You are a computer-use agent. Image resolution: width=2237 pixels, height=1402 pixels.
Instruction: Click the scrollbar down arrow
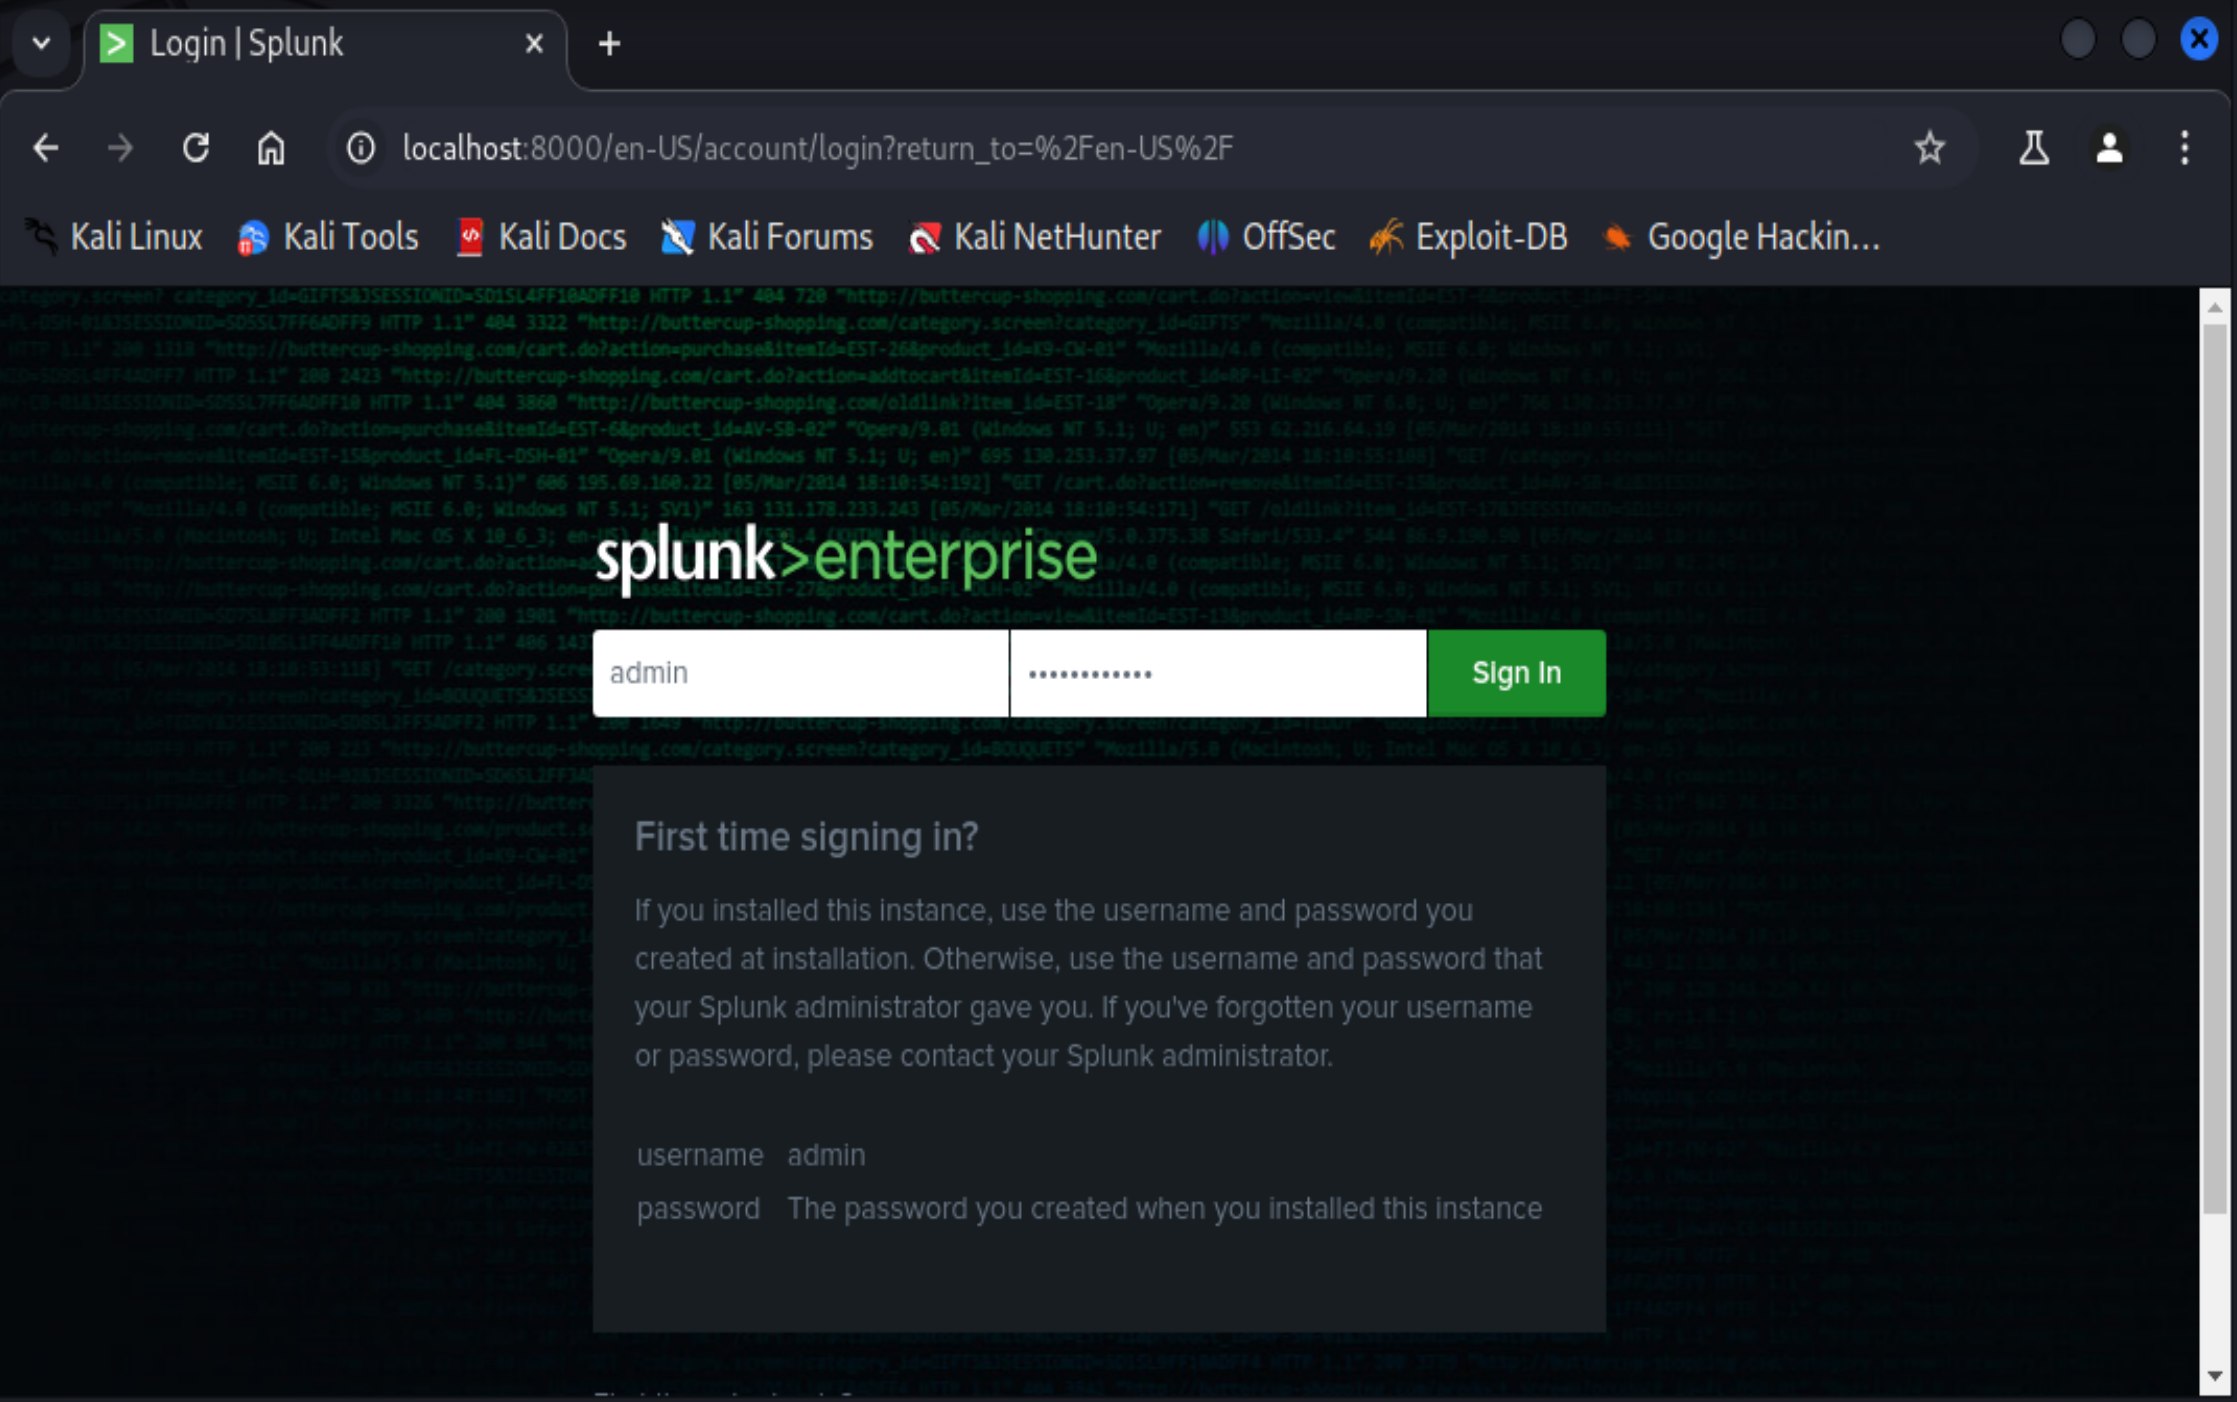coord(2214,1376)
